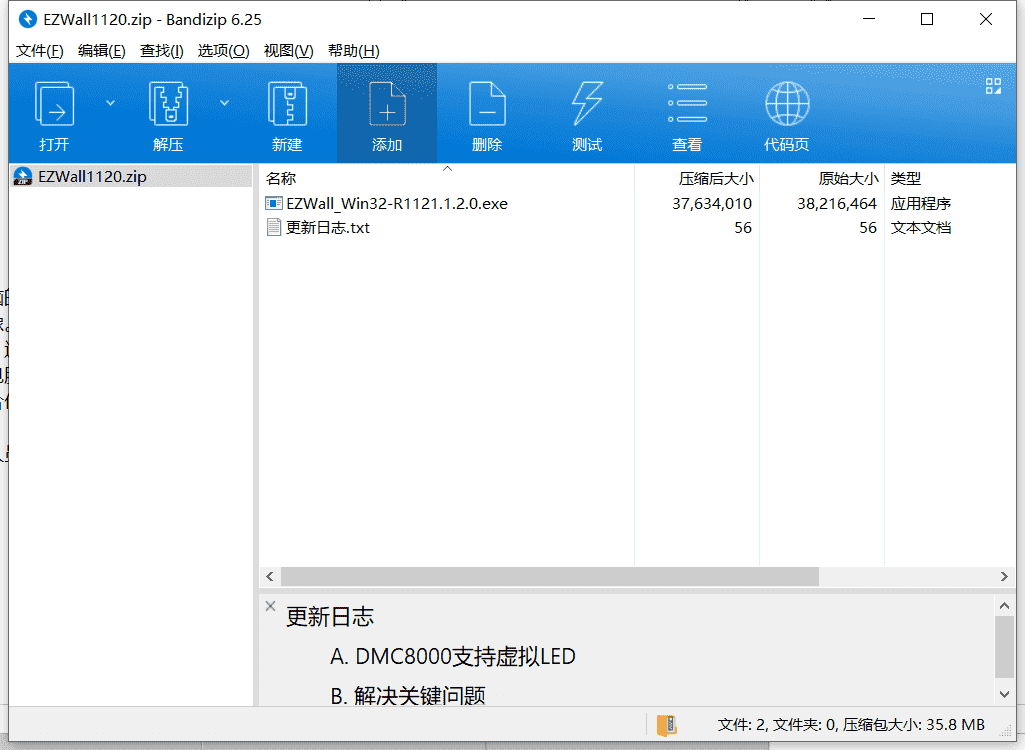Open the 视图(V) menu
Image resolution: width=1025 pixels, height=750 pixels.
point(288,50)
